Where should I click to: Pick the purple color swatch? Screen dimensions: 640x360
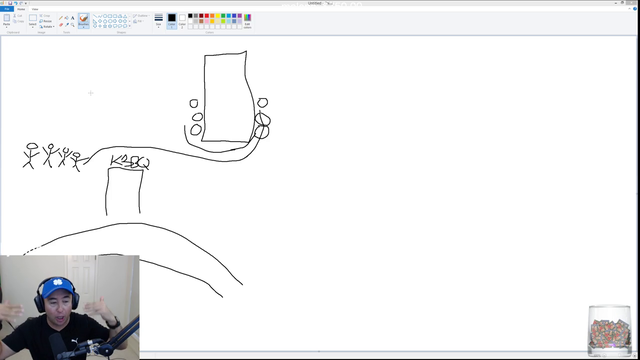click(x=240, y=16)
